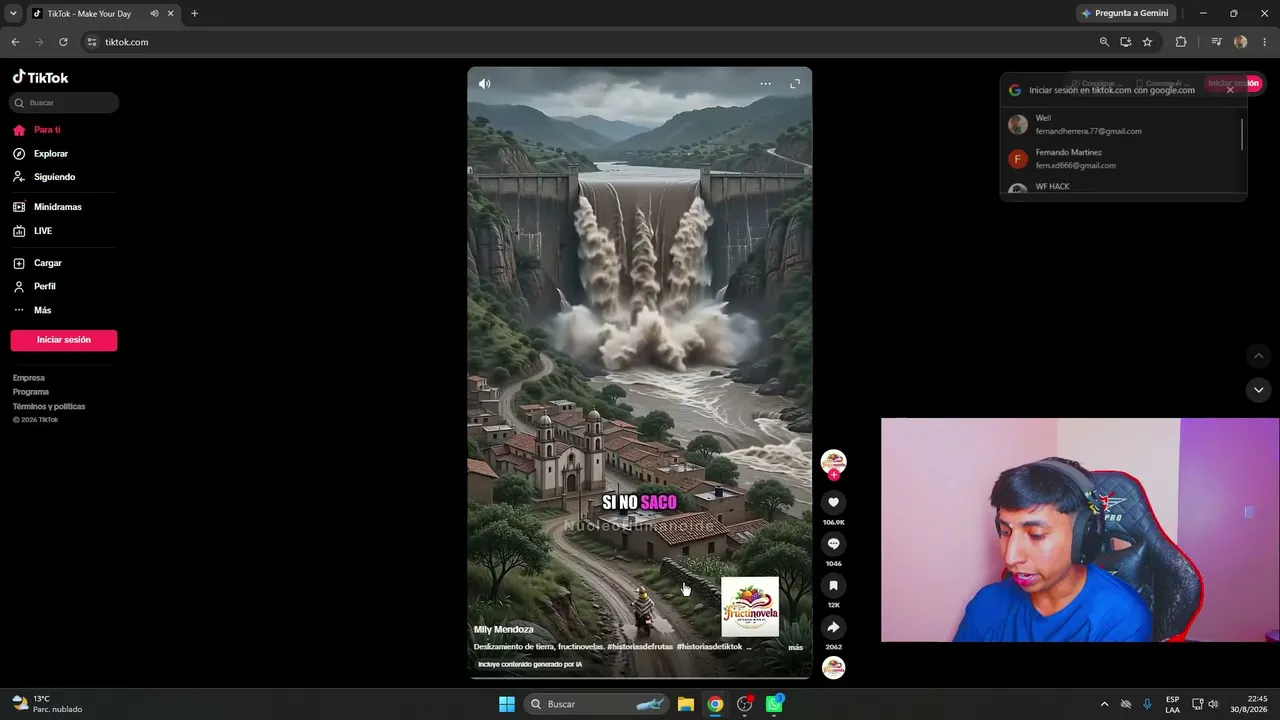Open the Programa footer link
Screen dimensions: 1280x720
point(31,392)
